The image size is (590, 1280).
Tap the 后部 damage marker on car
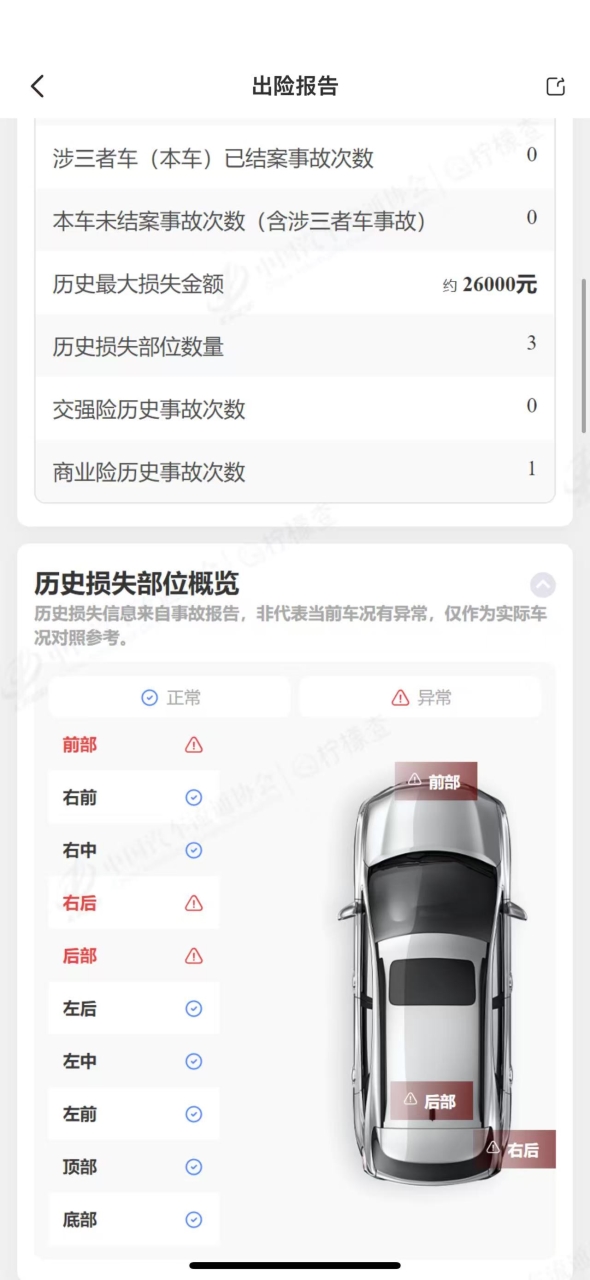tap(431, 1100)
